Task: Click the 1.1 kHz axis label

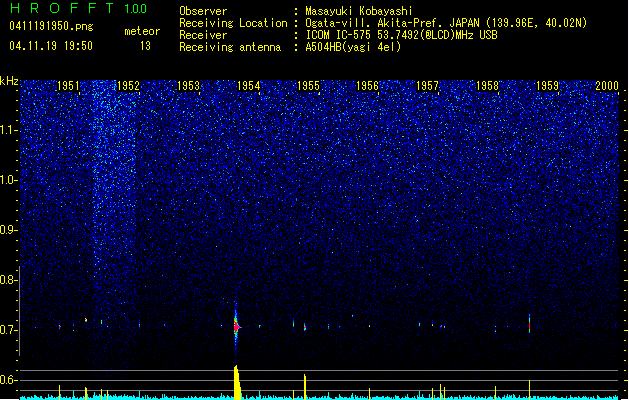Action: coord(8,130)
